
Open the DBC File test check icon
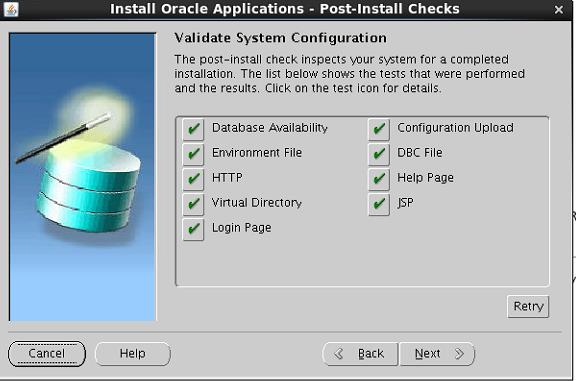pyautogui.click(x=379, y=154)
